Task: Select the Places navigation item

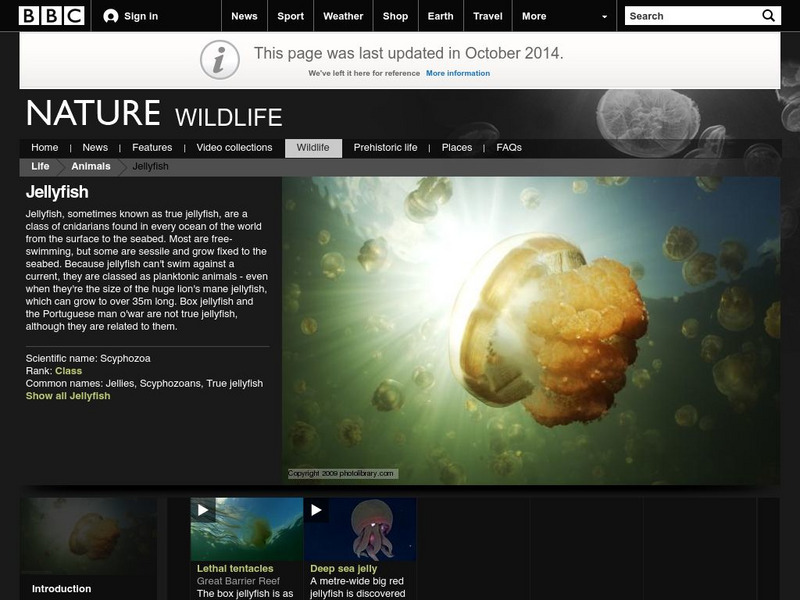Action: (456, 146)
